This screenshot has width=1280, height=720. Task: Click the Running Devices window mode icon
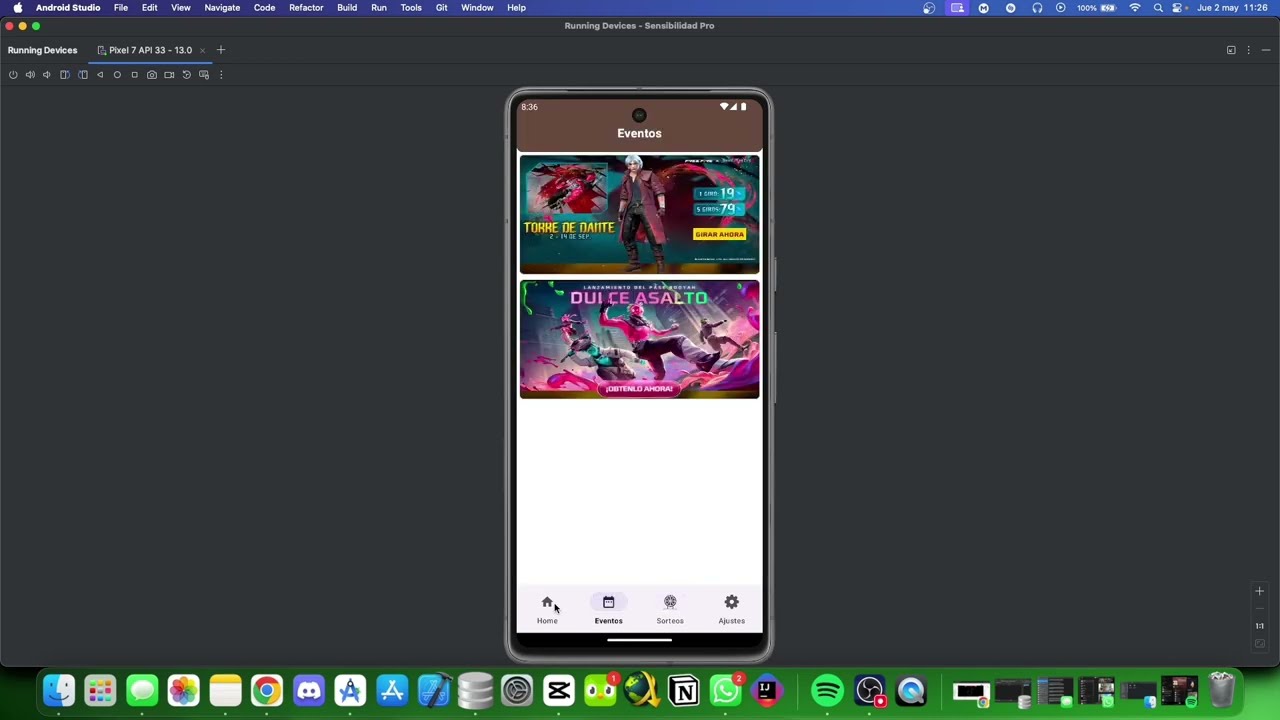tap(1231, 50)
